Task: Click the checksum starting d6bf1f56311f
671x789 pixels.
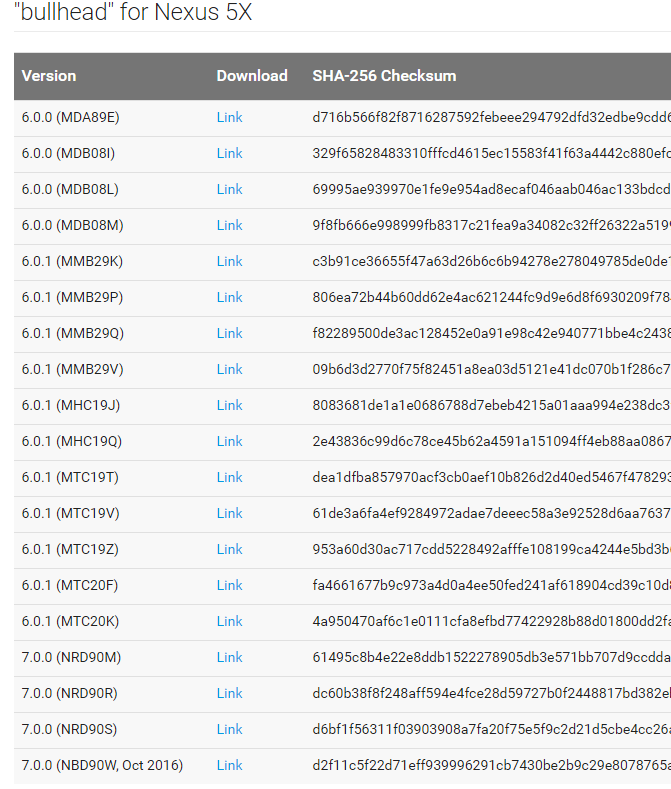Action: click(492, 729)
